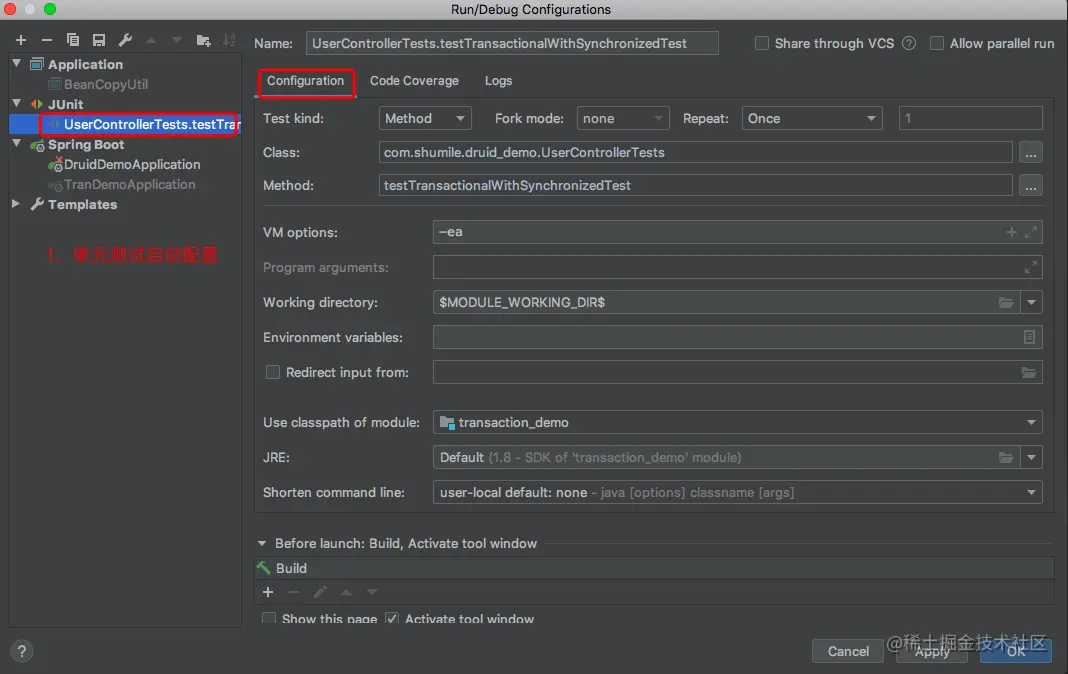Browse for Class with ellipsis button

pyautogui.click(x=1031, y=153)
